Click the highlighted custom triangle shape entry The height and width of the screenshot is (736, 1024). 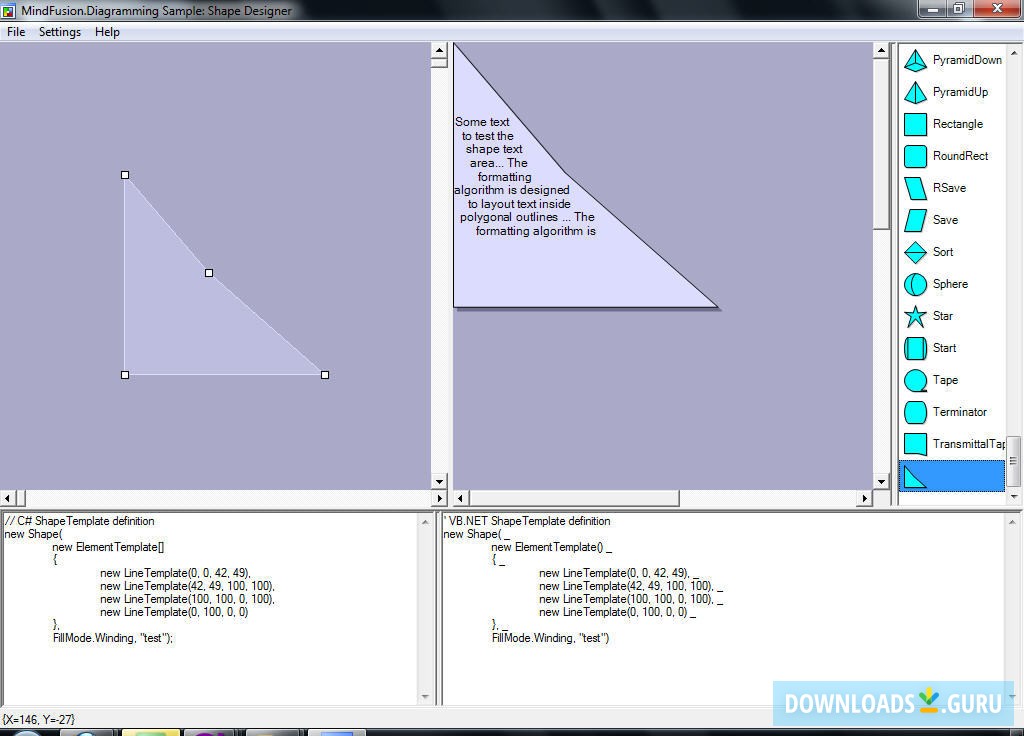950,476
